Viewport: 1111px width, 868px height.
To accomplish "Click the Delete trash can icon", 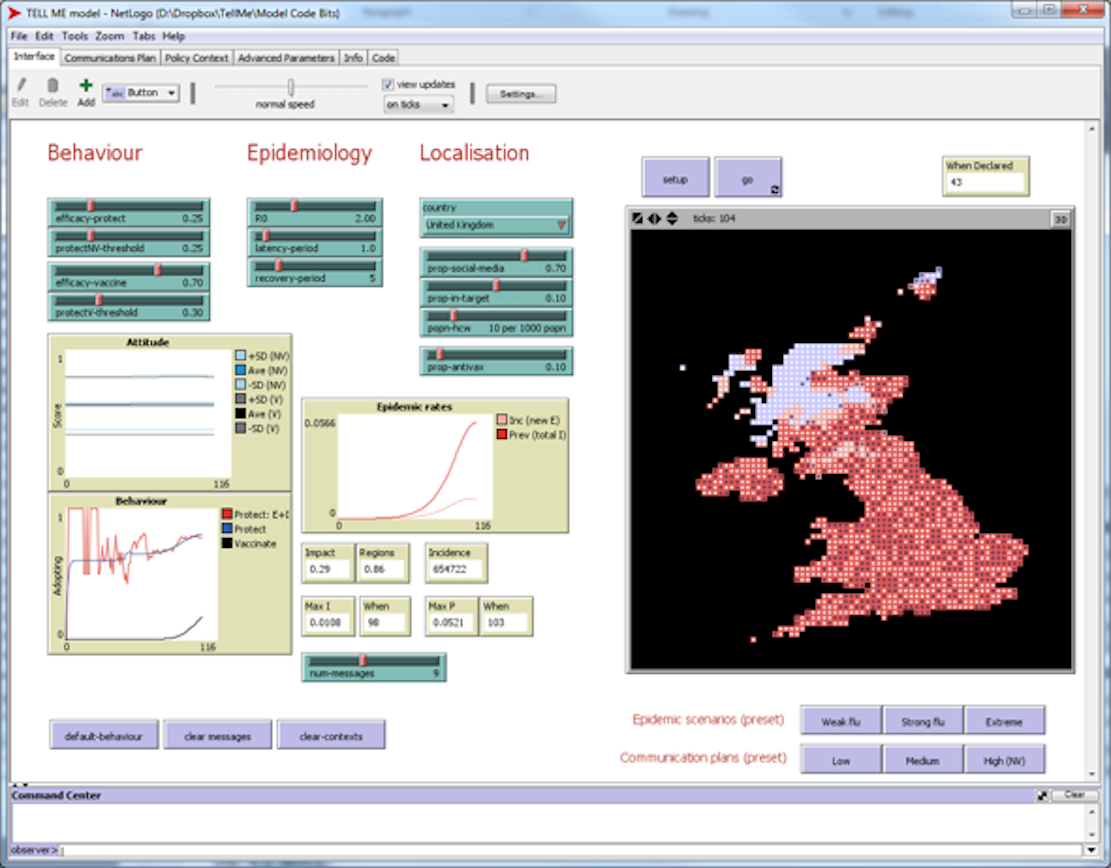I will (x=53, y=87).
